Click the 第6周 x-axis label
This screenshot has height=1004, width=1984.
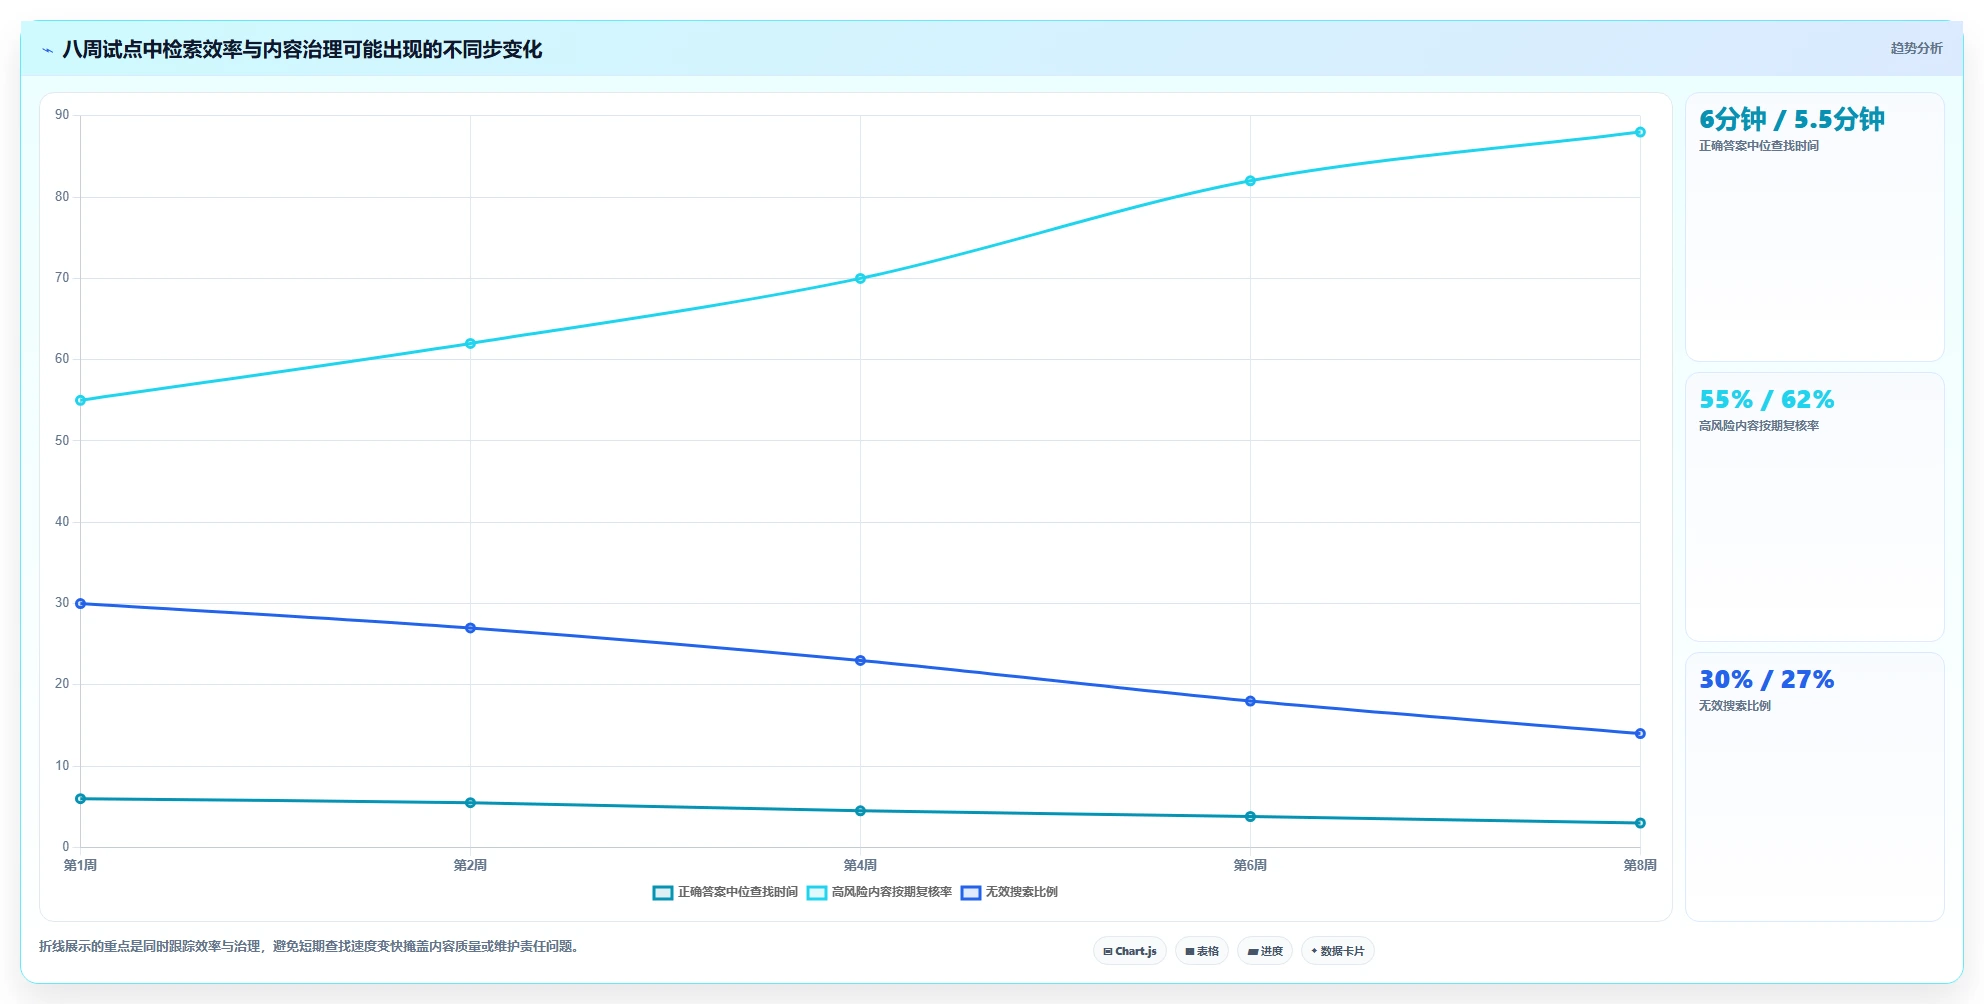tap(1250, 865)
